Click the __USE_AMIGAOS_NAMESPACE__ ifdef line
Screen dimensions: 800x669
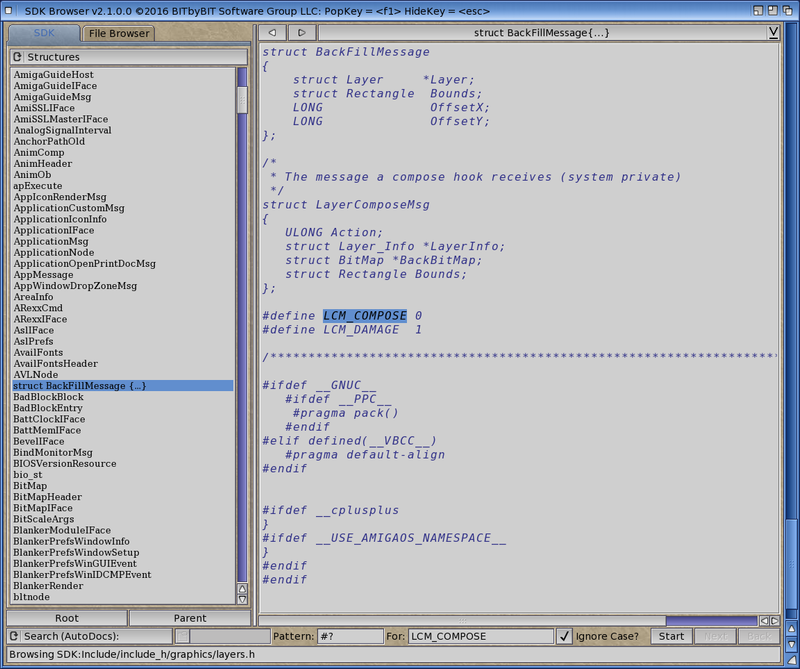point(384,538)
